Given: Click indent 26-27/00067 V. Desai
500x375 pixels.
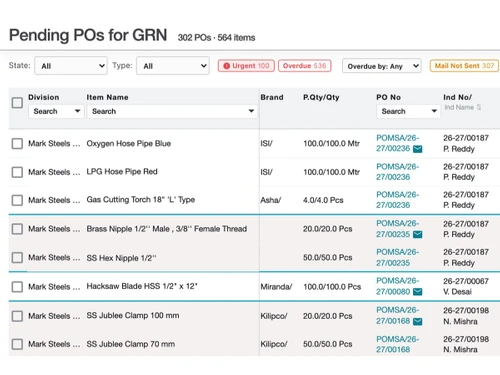Looking at the screenshot, I should [466, 287].
